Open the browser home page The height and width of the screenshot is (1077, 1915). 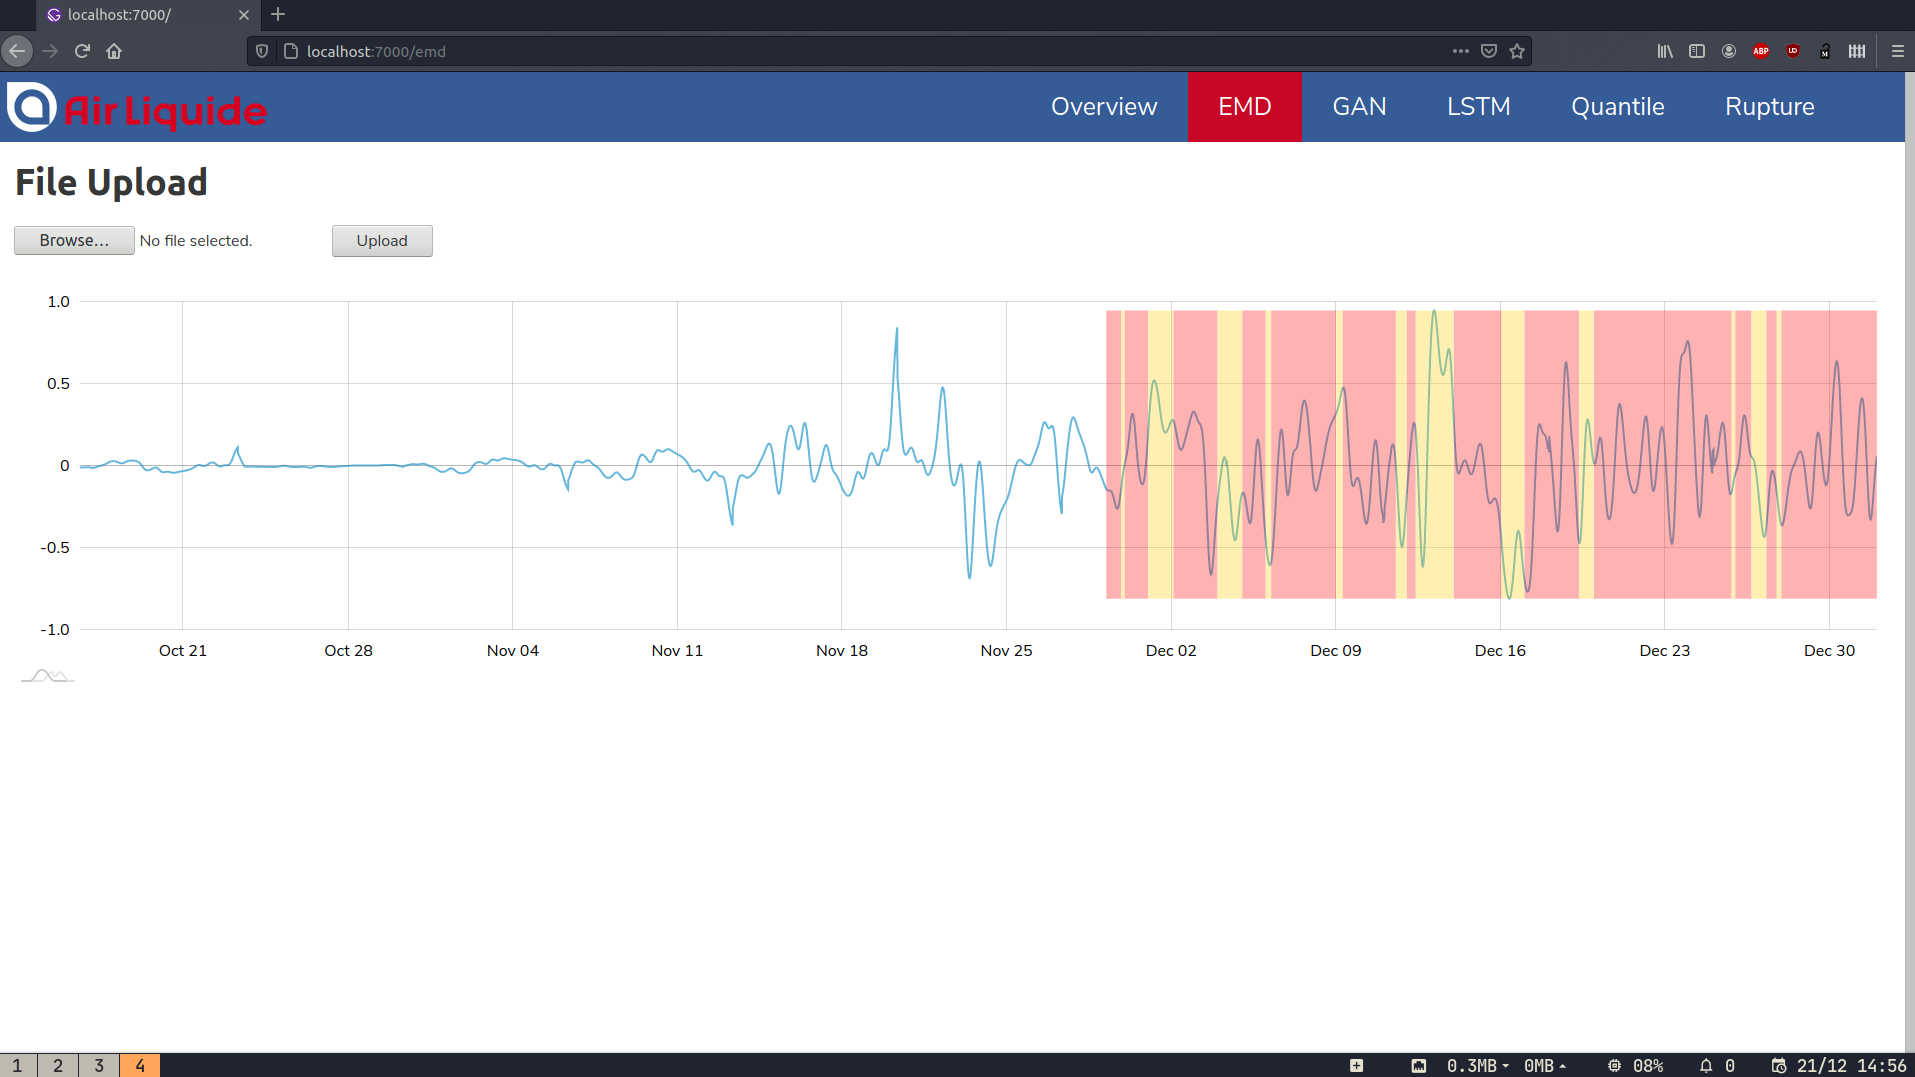(x=114, y=51)
